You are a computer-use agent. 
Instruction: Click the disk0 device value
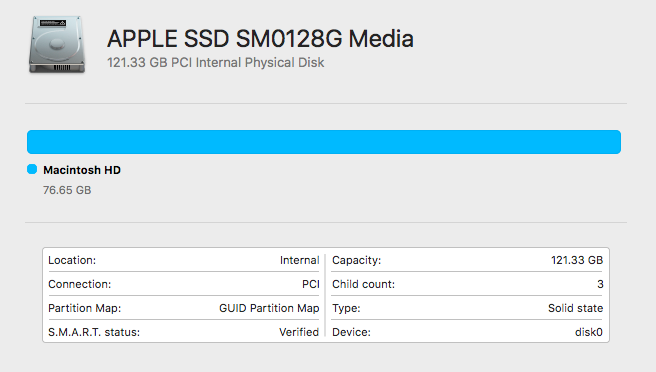tap(589, 332)
